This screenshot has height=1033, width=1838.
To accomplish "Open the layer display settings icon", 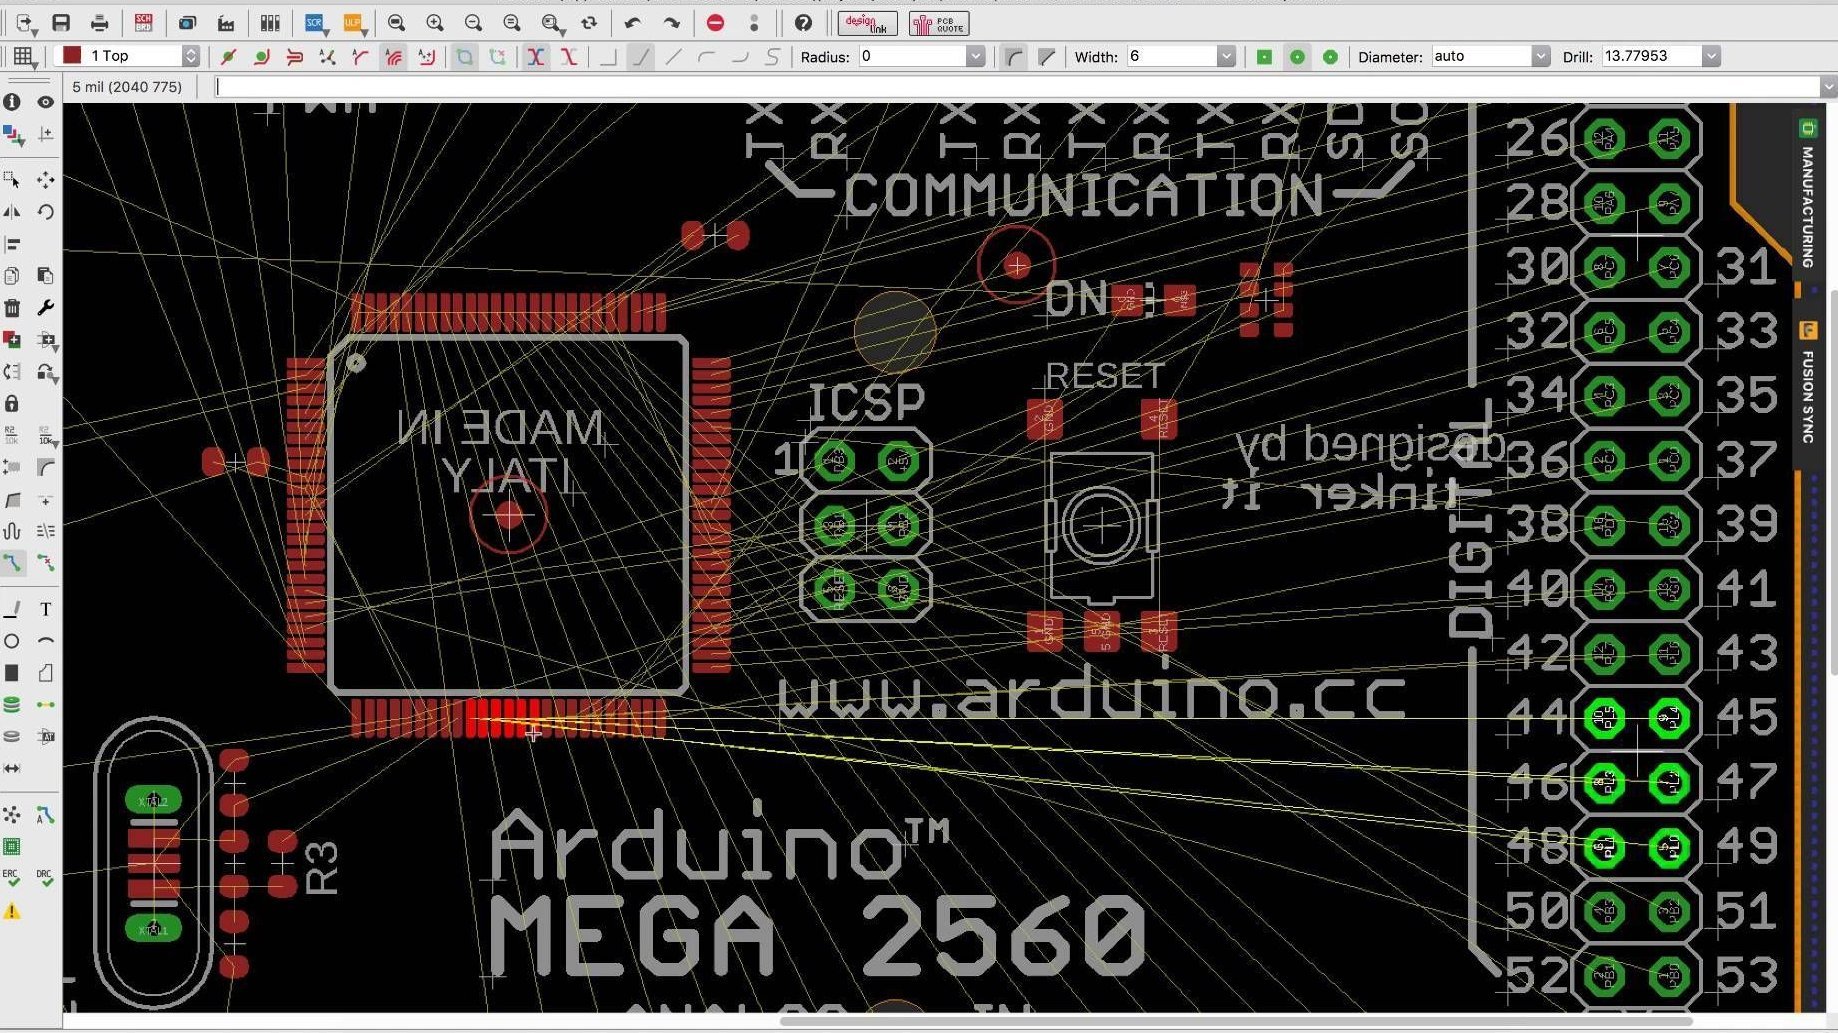I will point(12,134).
